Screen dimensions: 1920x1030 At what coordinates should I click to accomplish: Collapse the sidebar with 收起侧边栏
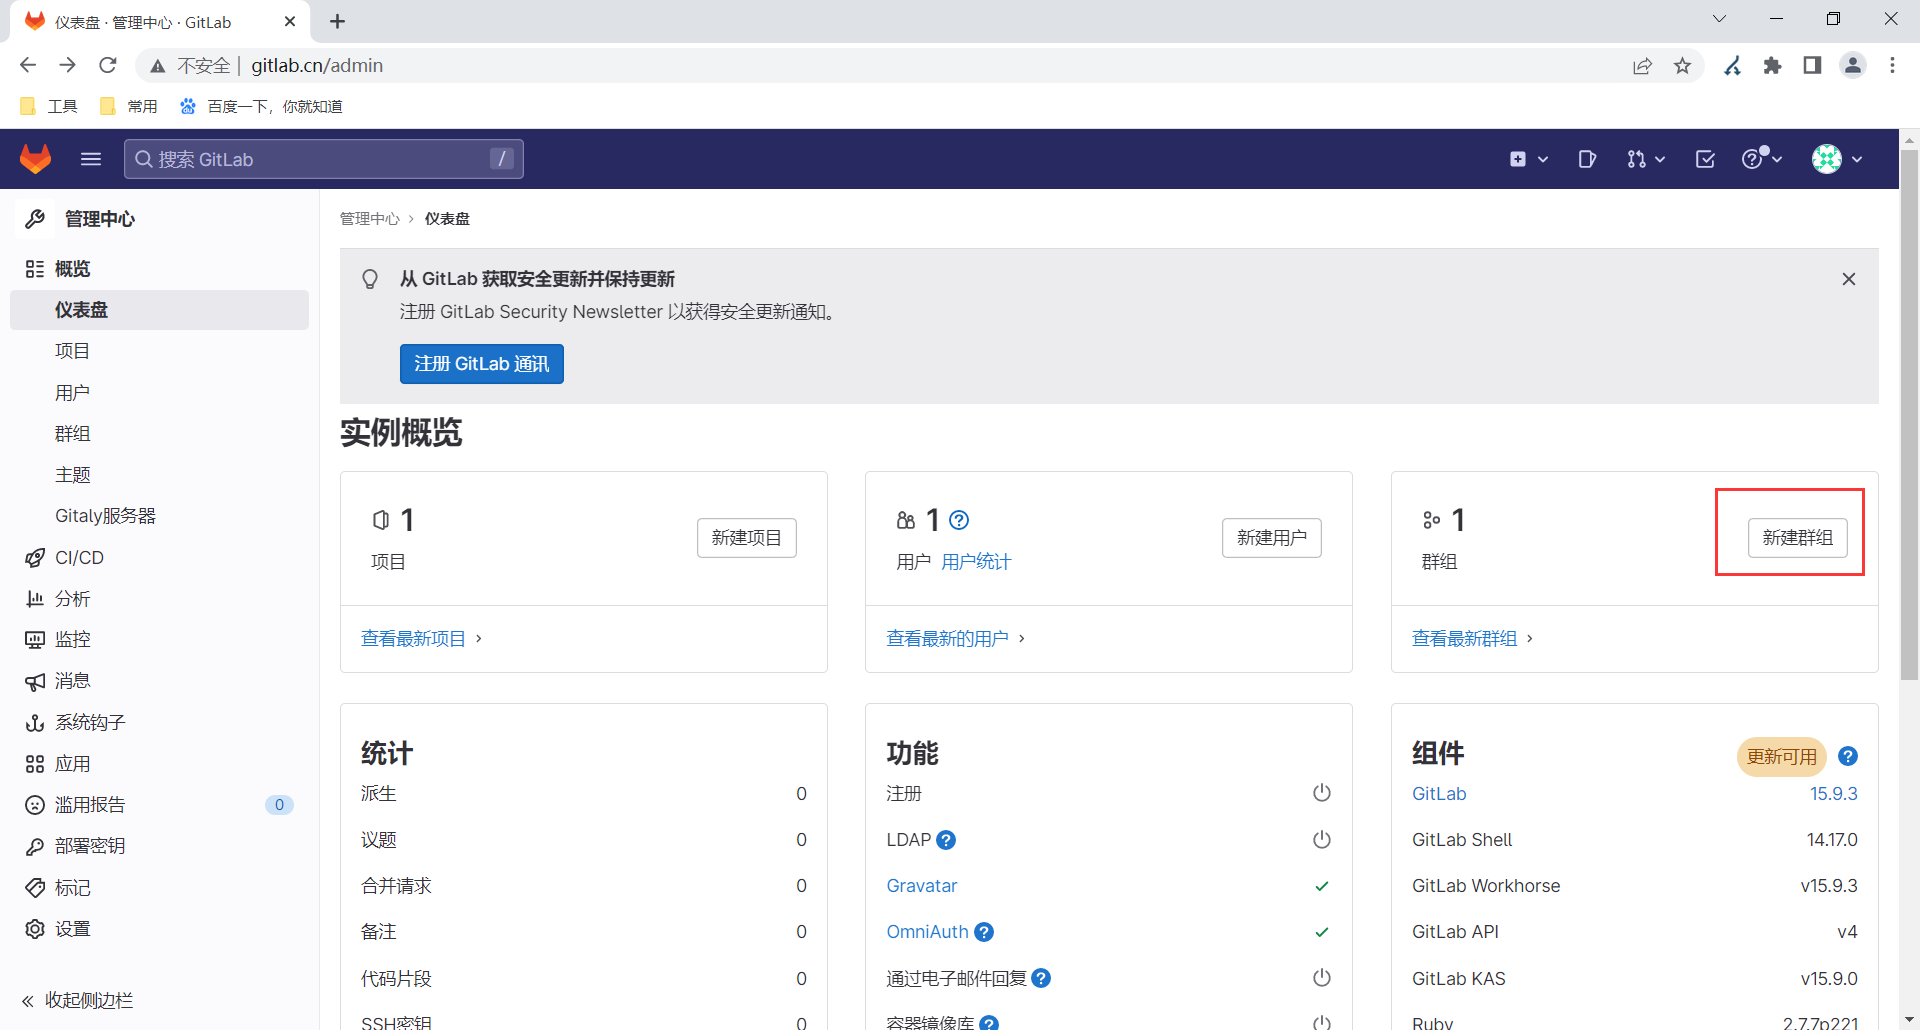click(78, 1001)
